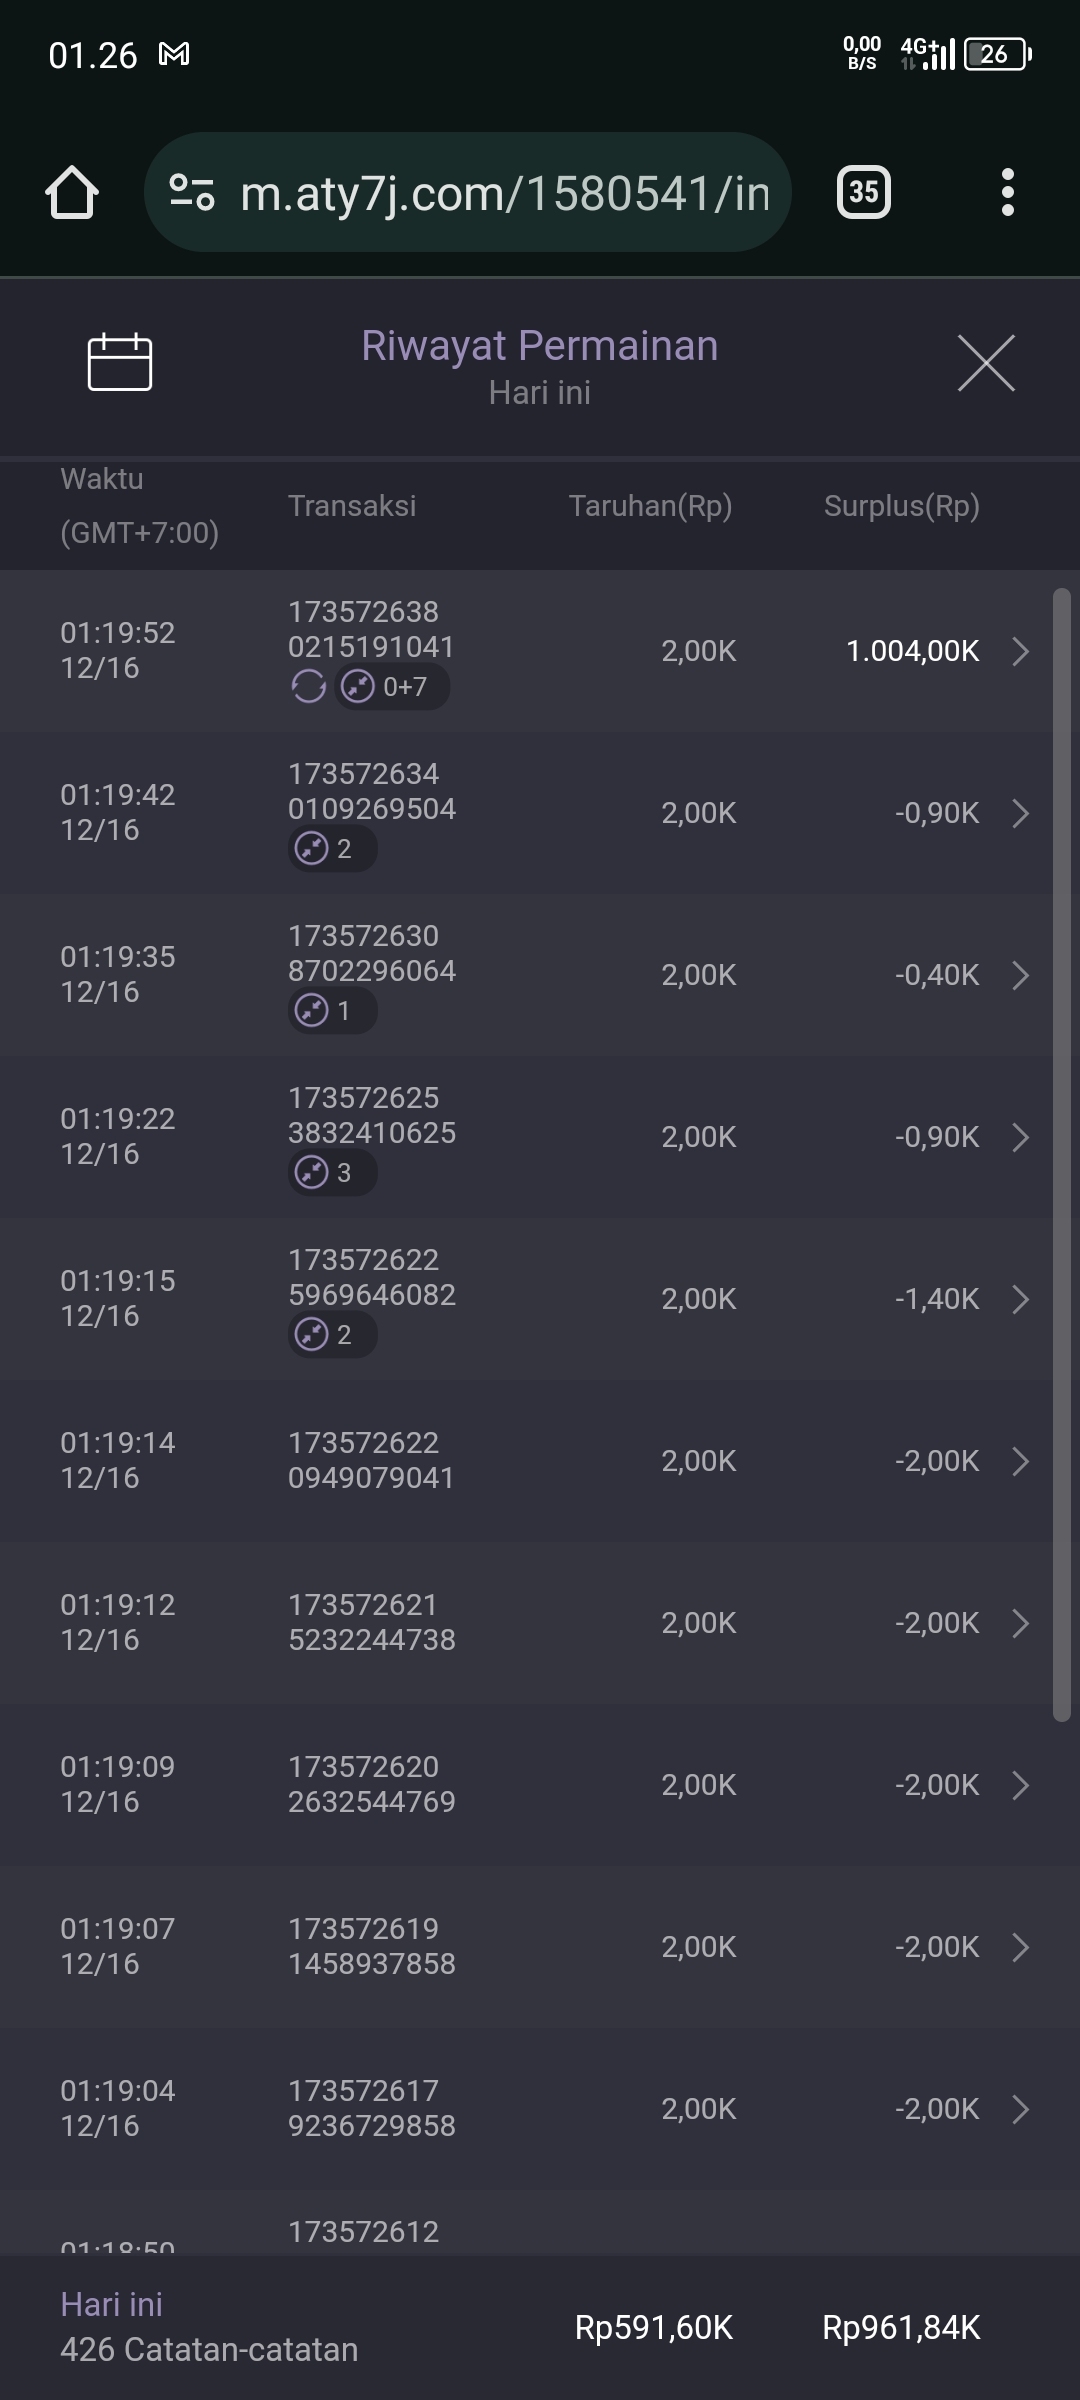1080x2400 pixels.
Task: Click the address bar URL m.aty7j.com
Action: 505,193
